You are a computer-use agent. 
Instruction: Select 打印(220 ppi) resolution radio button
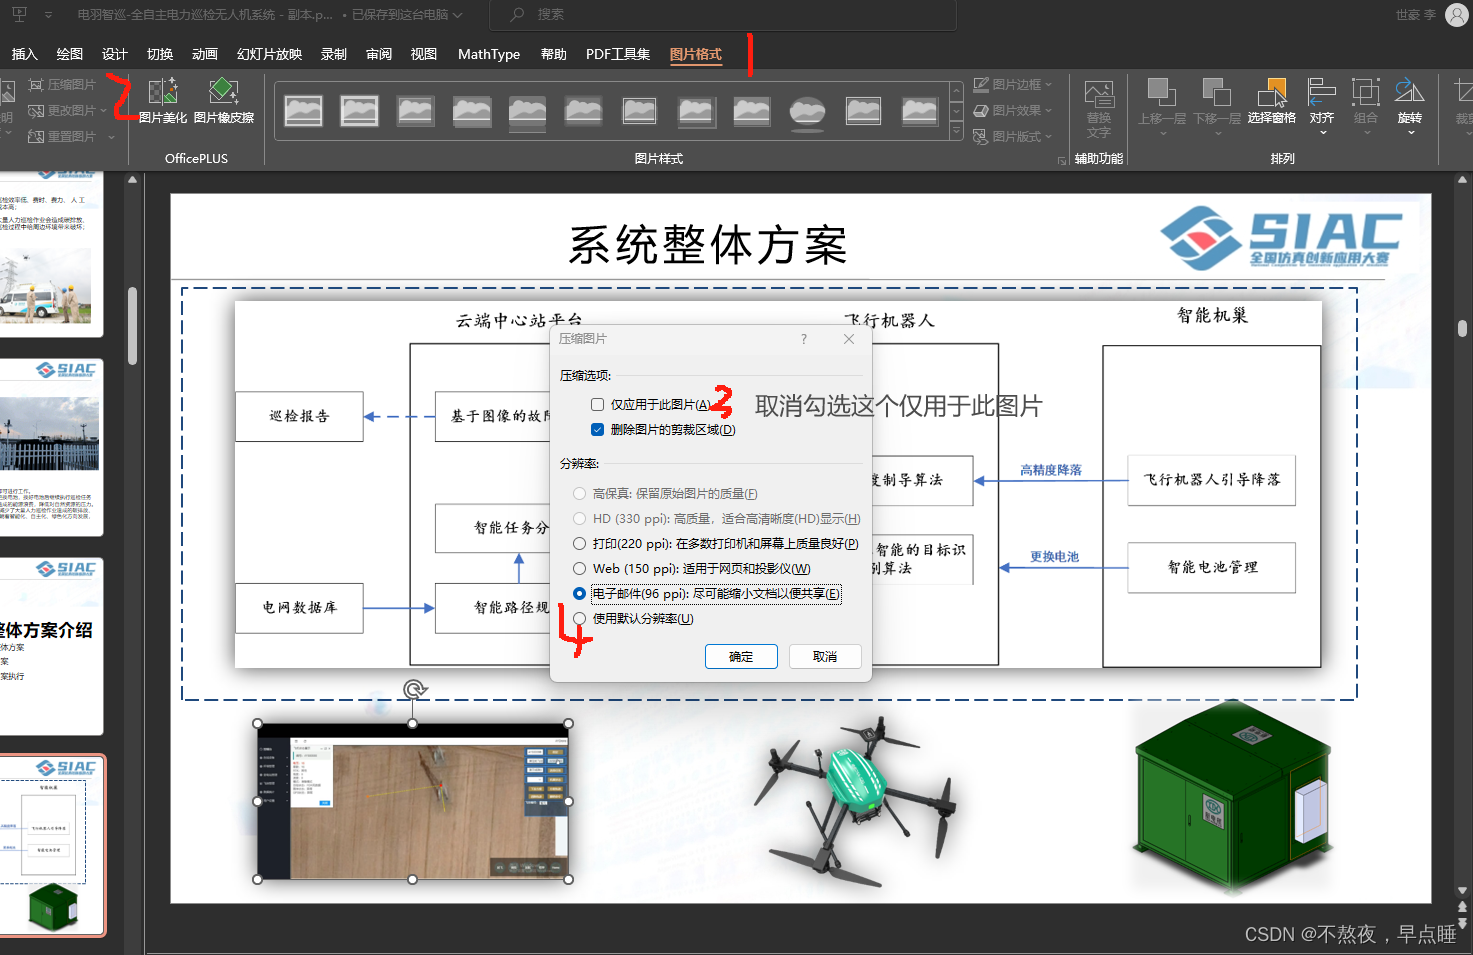point(579,544)
